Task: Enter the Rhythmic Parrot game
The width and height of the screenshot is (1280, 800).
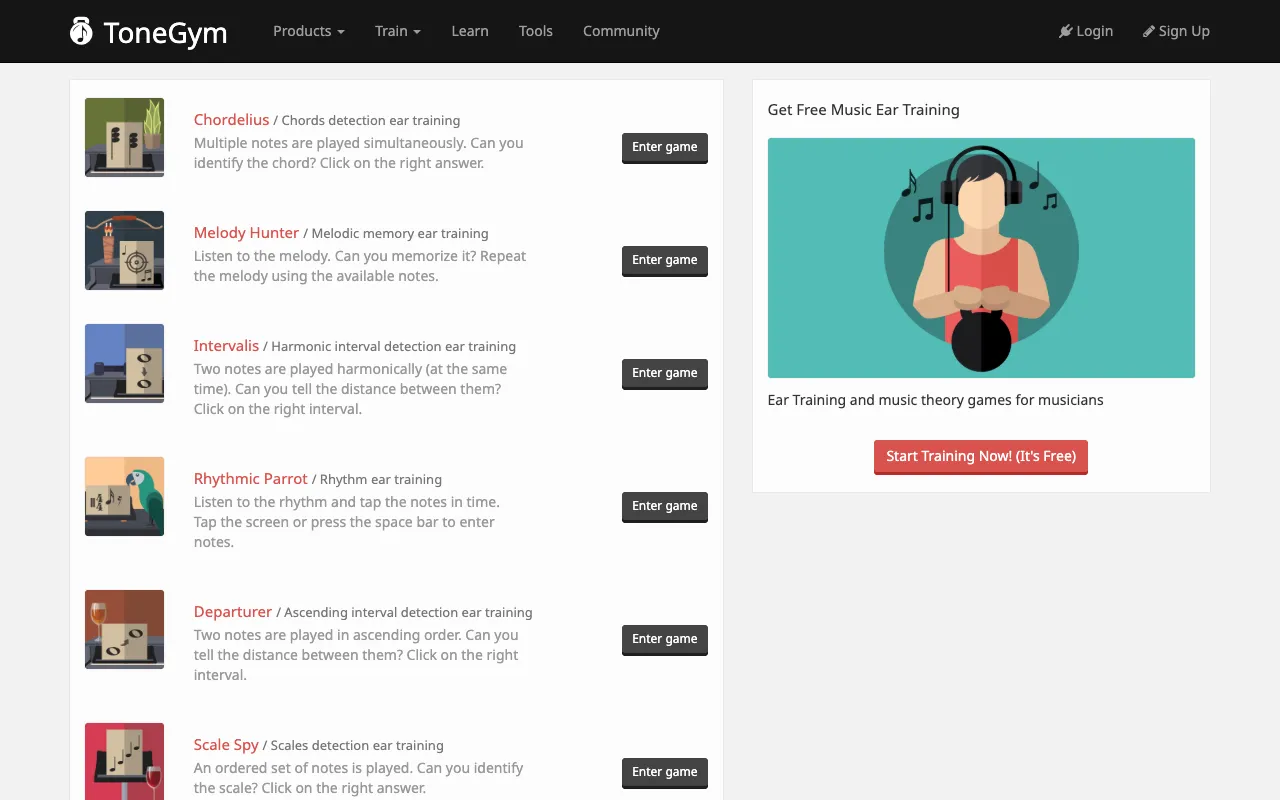Action: tap(665, 506)
